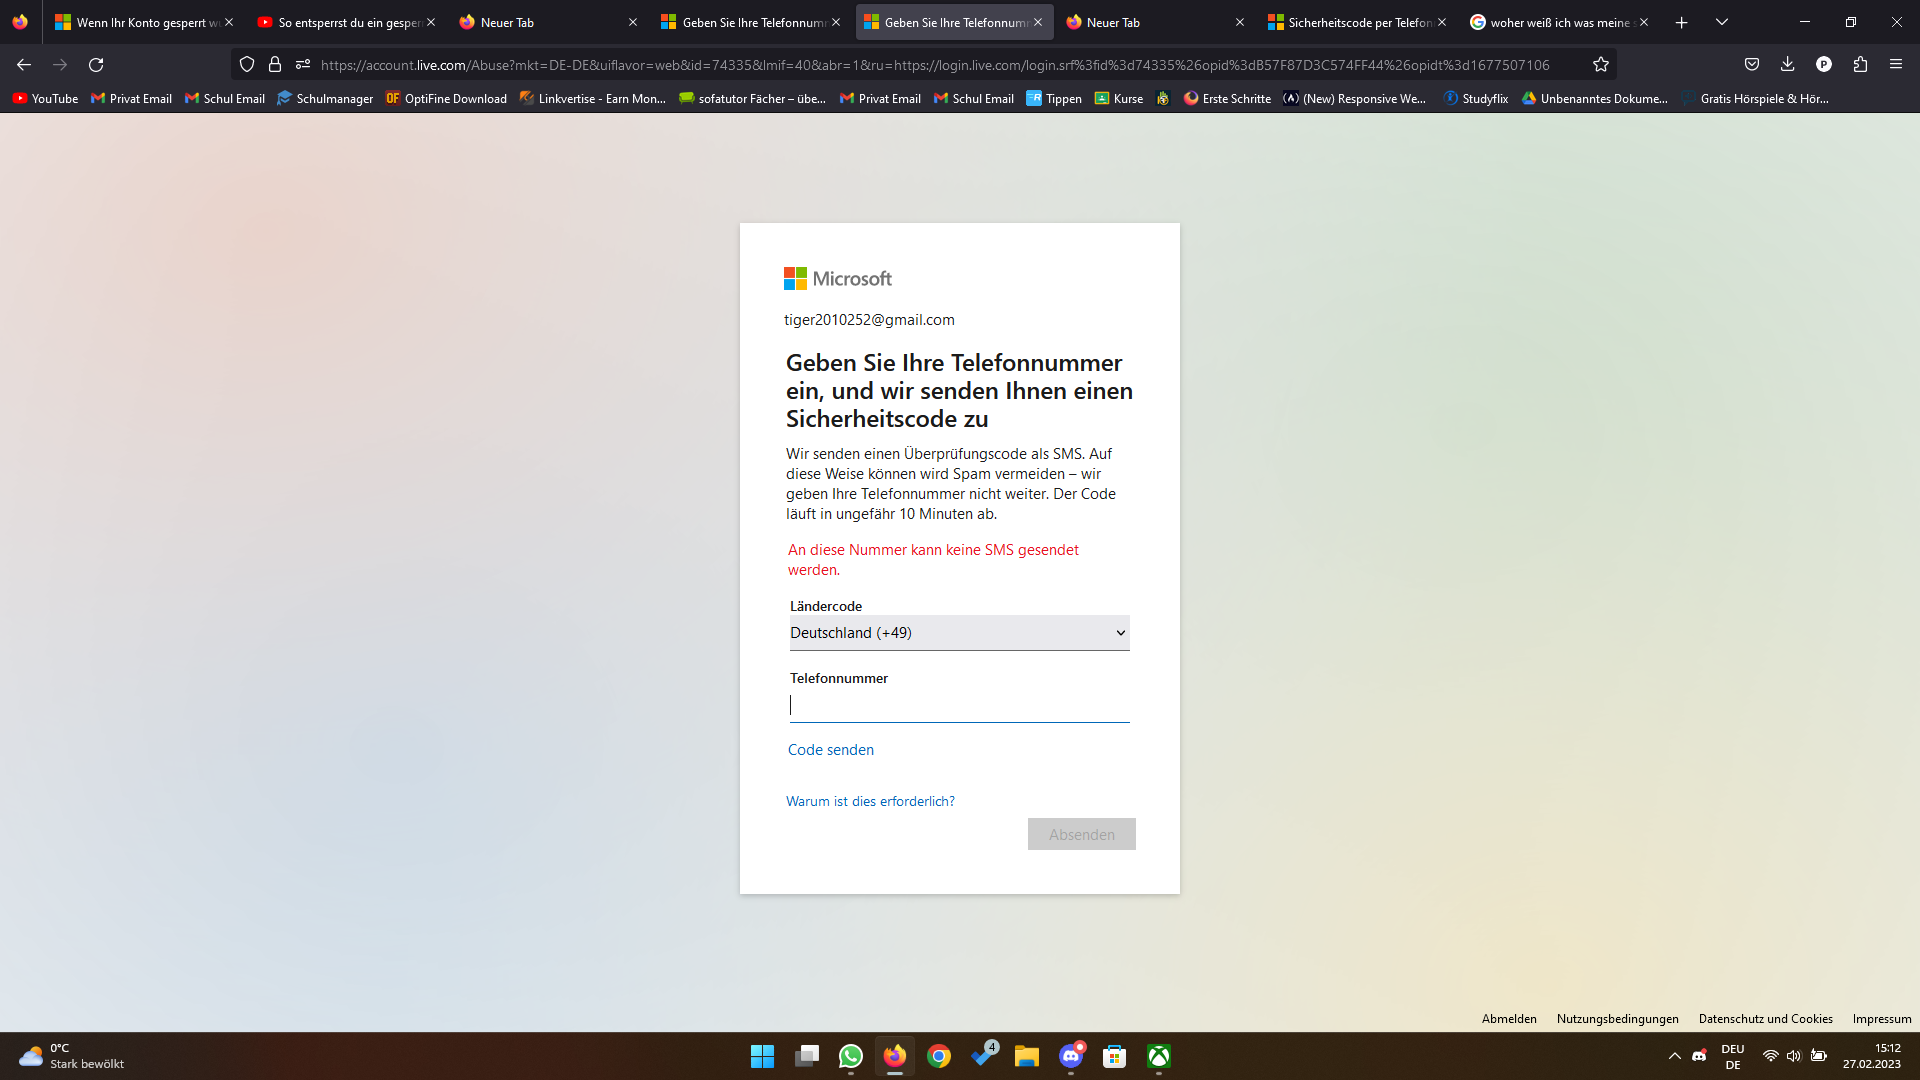The width and height of the screenshot is (1920, 1080).
Task: Toggle the tracking protection shield icon
Action: [246, 63]
